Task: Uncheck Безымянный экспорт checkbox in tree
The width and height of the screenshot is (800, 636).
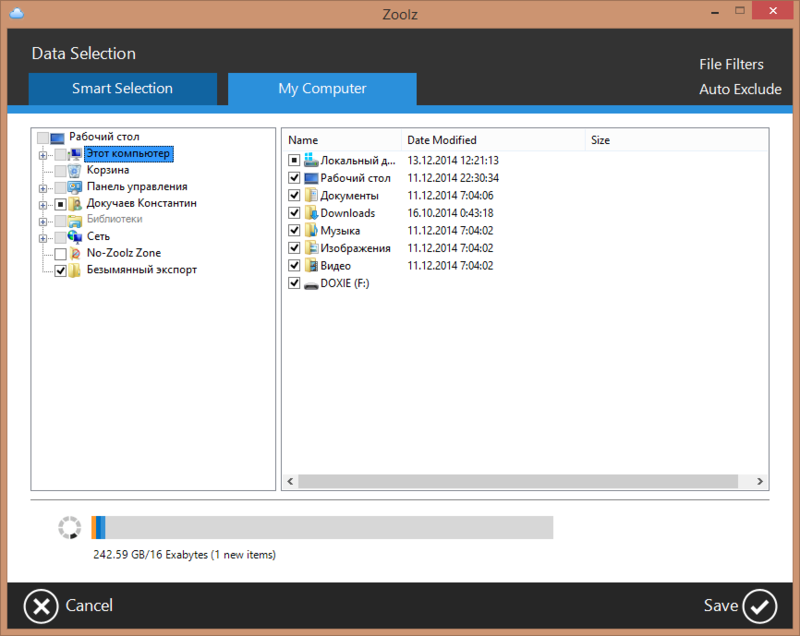Action: pos(60,271)
